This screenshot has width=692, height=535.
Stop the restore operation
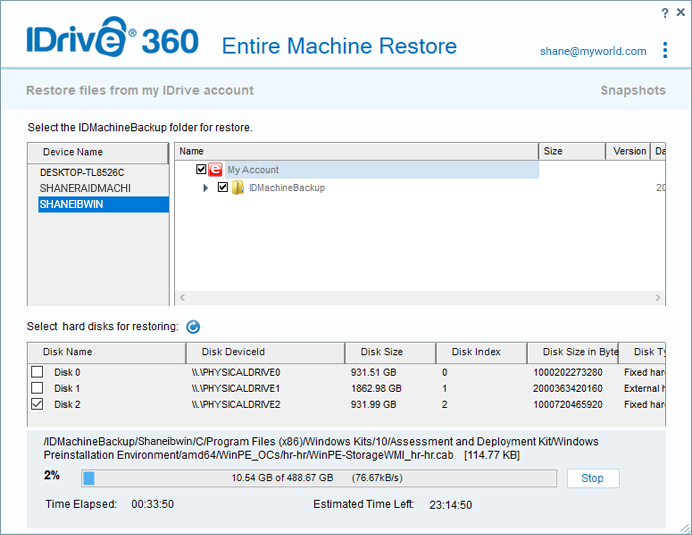[x=593, y=478]
